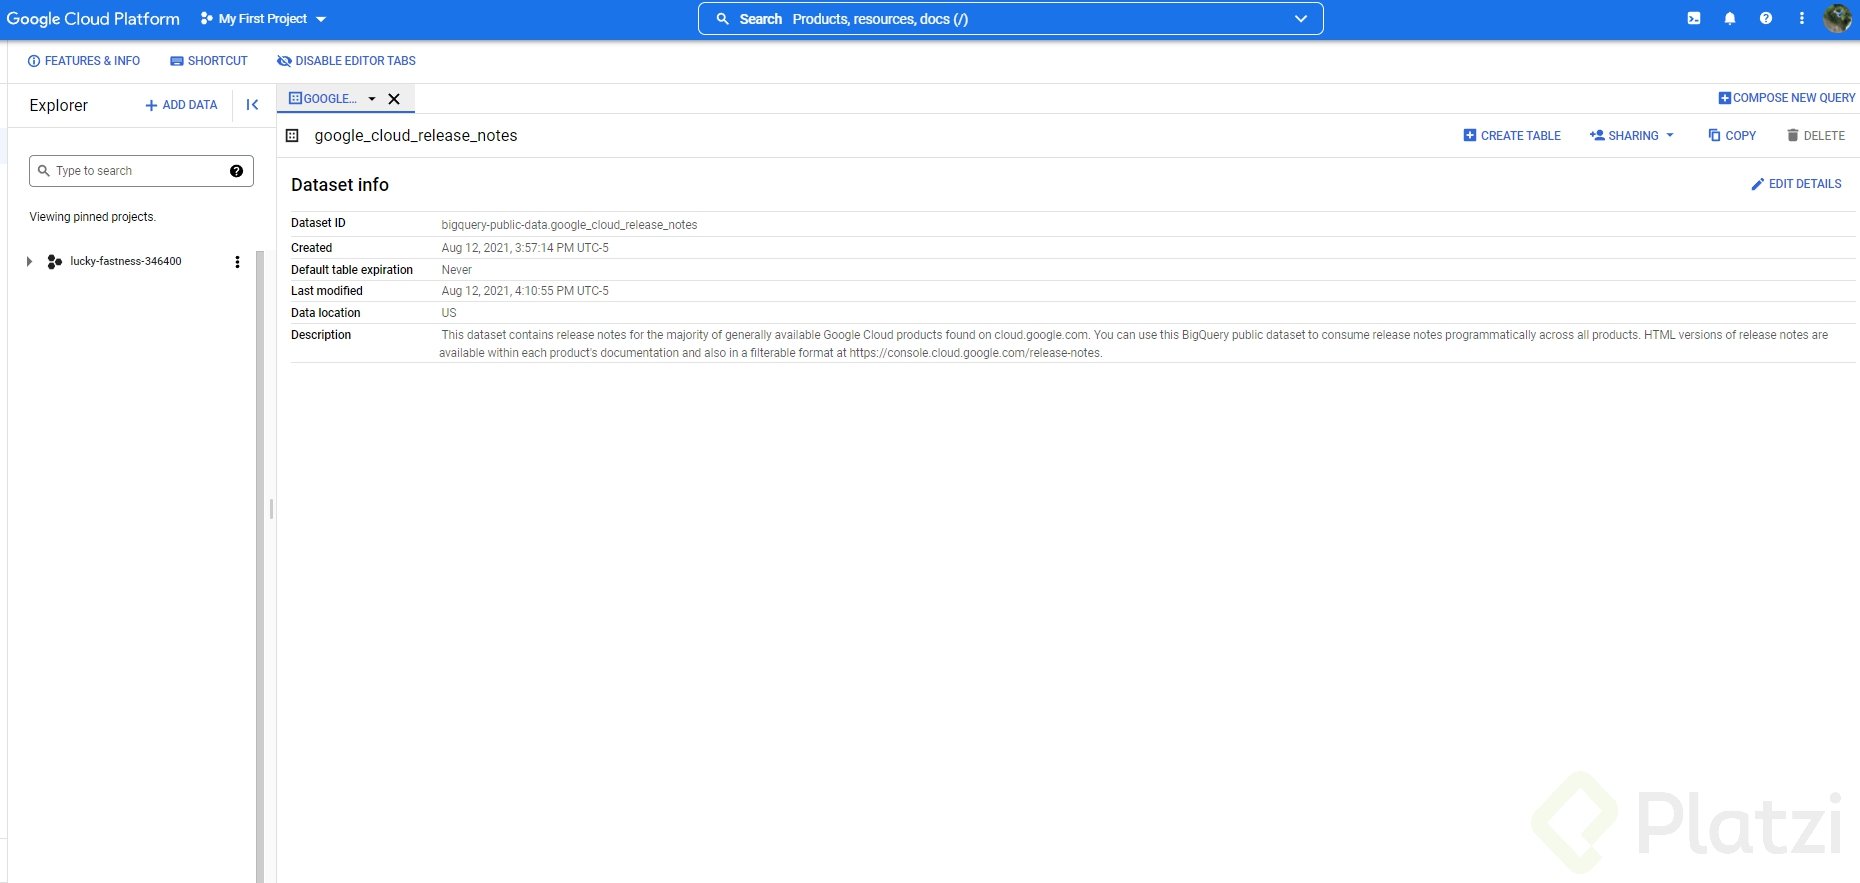
Task: Expand the lucky-fastness-346400 project tree
Action: click(x=29, y=262)
